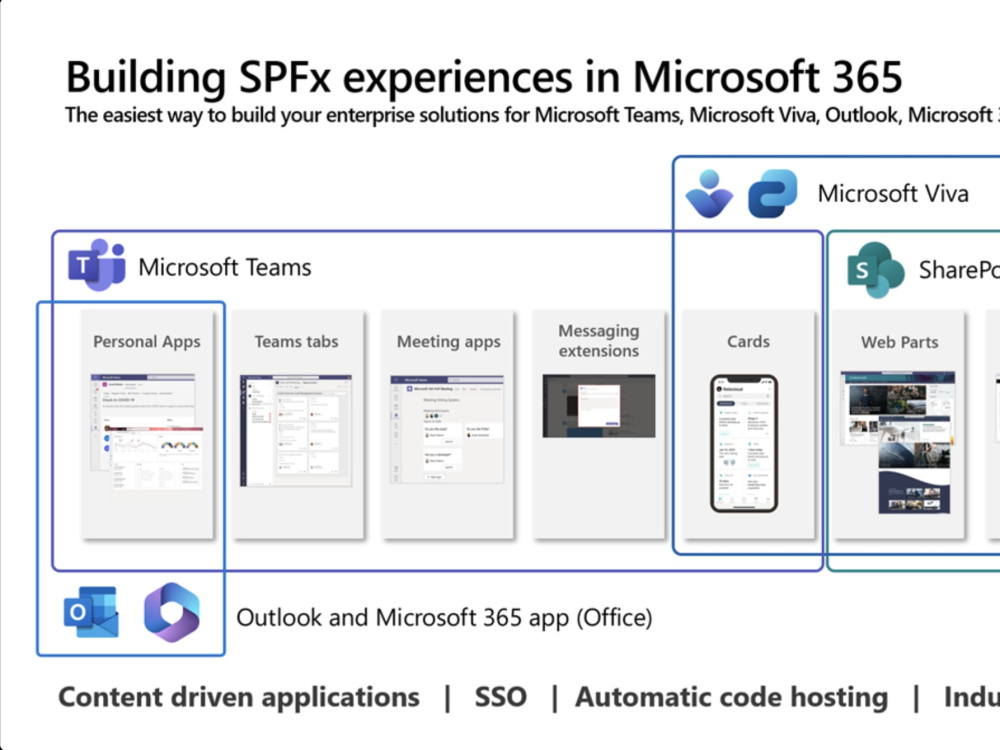The width and height of the screenshot is (1000, 750).
Task: Click the Viva Connections icon
Action: pyautogui.click(x=709, y=194)
